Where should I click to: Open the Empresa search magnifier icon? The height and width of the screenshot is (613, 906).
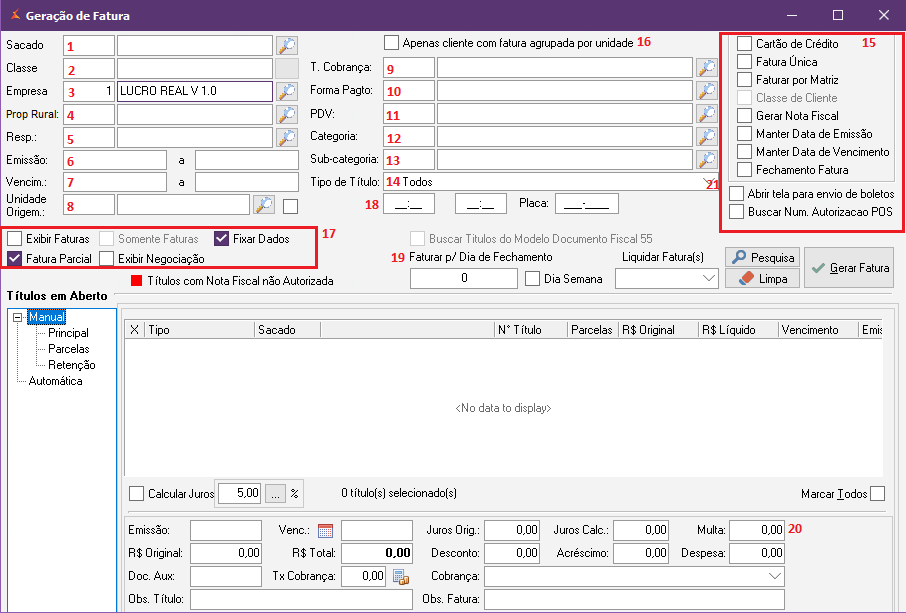[x=287, y=91]
